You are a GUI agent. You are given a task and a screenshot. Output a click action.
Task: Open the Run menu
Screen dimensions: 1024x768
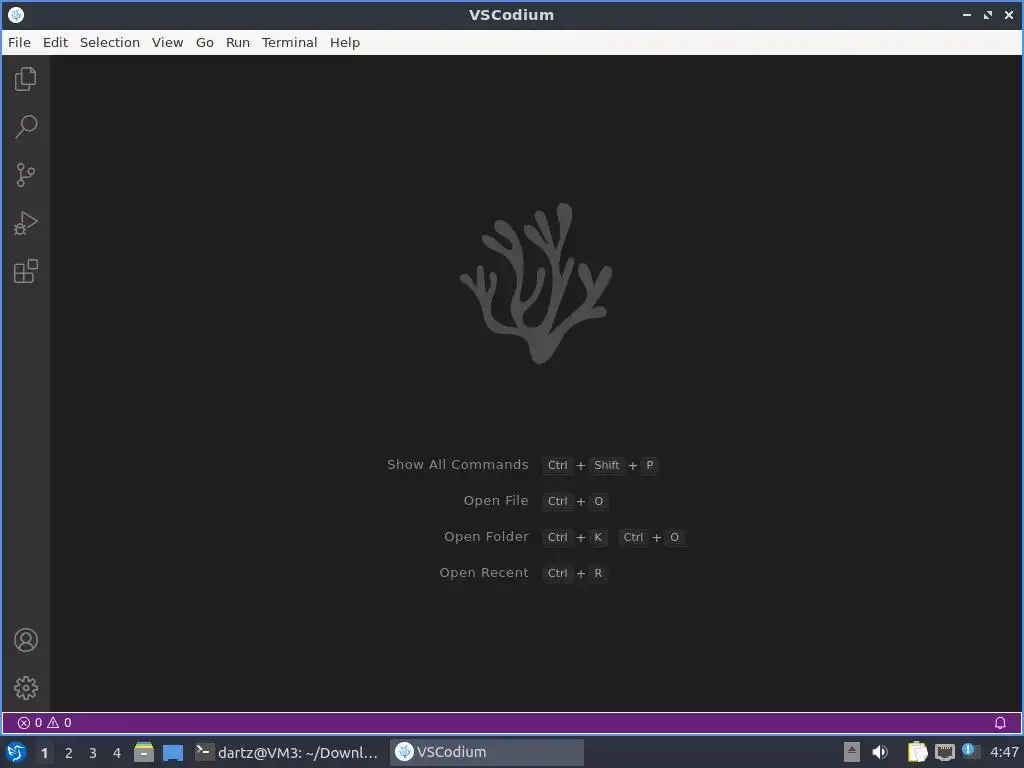coord(238,42)
